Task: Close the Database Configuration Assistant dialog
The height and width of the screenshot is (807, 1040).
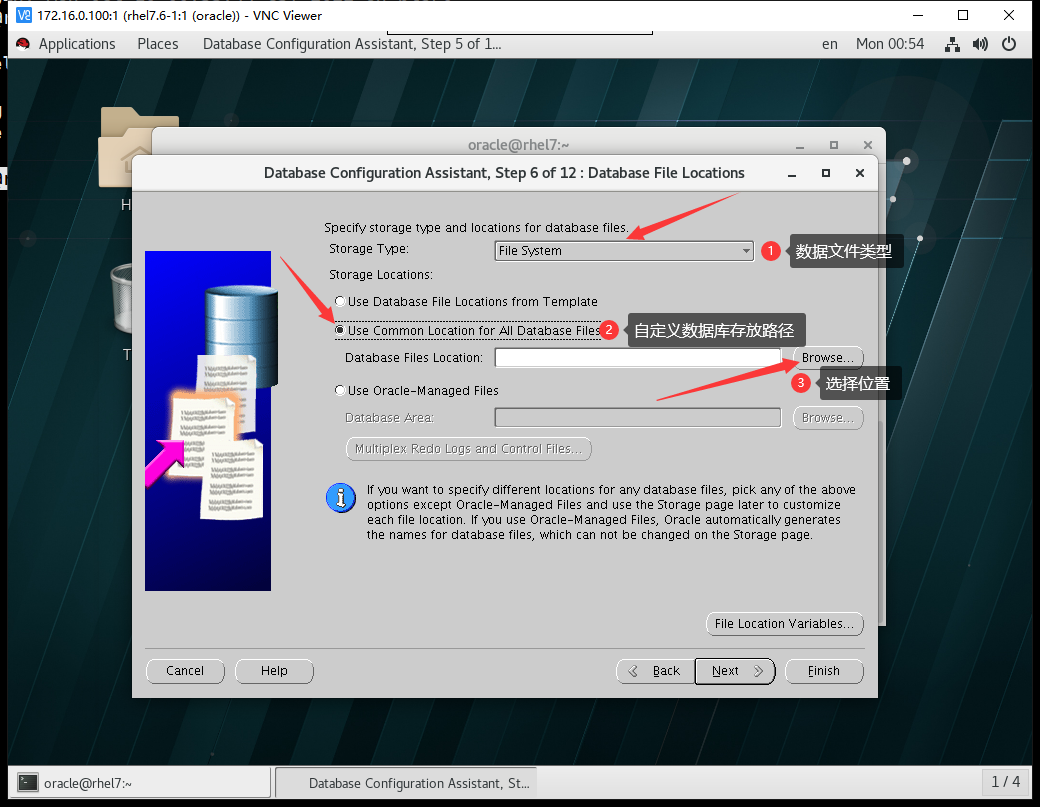Action: 860,173
